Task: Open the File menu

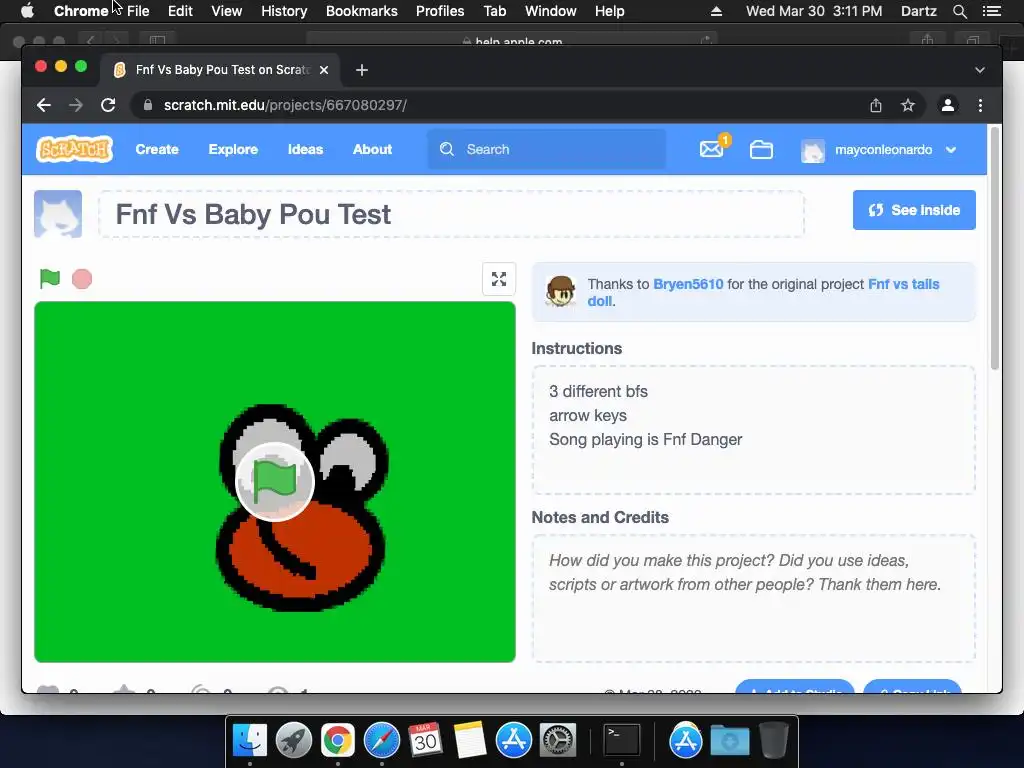Action: pos(138,11)
